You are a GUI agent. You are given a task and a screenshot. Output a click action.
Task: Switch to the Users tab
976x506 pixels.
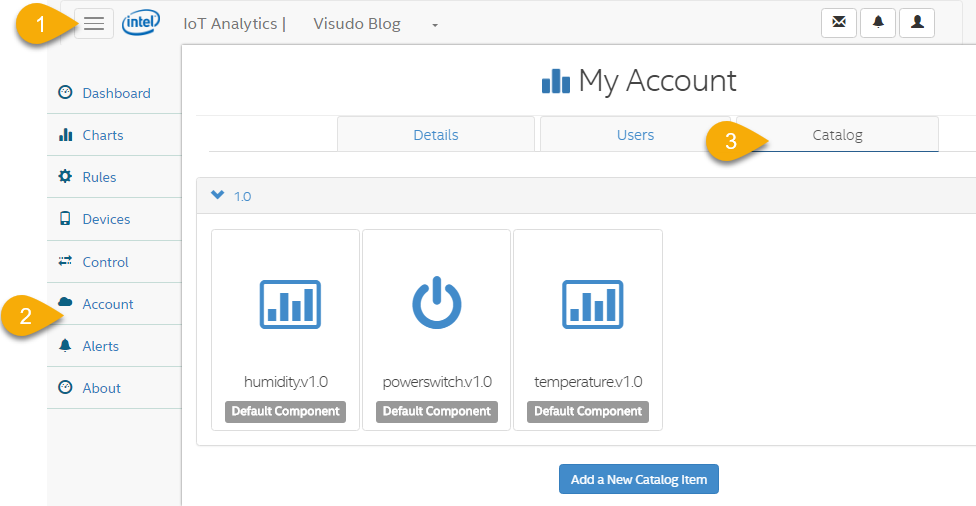pos(635,135)
